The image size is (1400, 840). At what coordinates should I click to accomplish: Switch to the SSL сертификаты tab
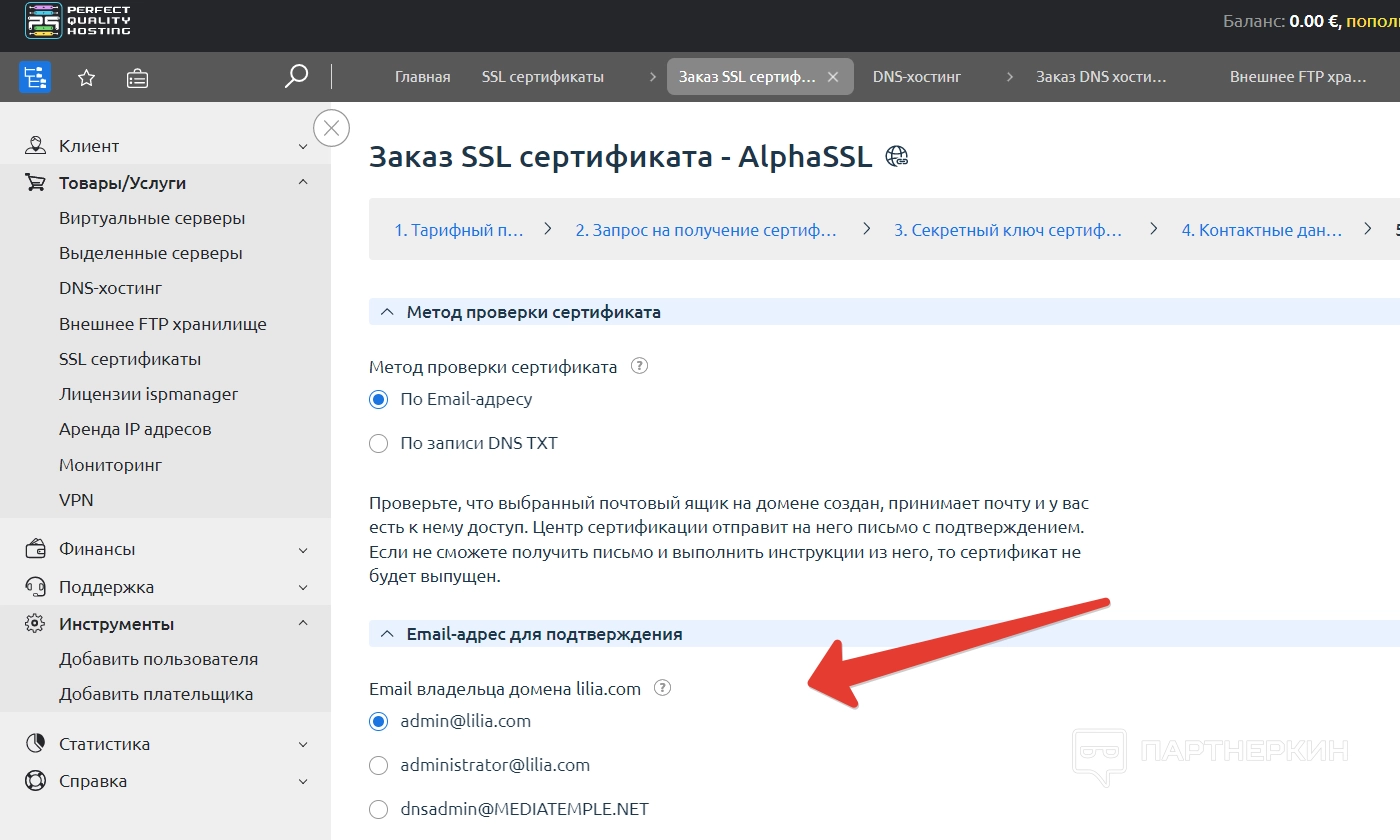[x=543, y=77]
